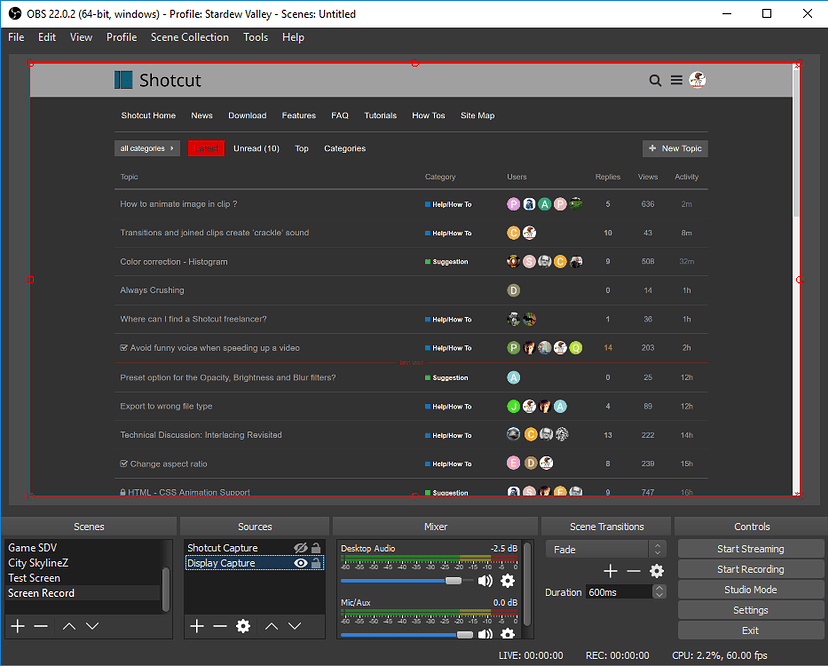Open the Fade transition dropdown

(x=606, y=549)
